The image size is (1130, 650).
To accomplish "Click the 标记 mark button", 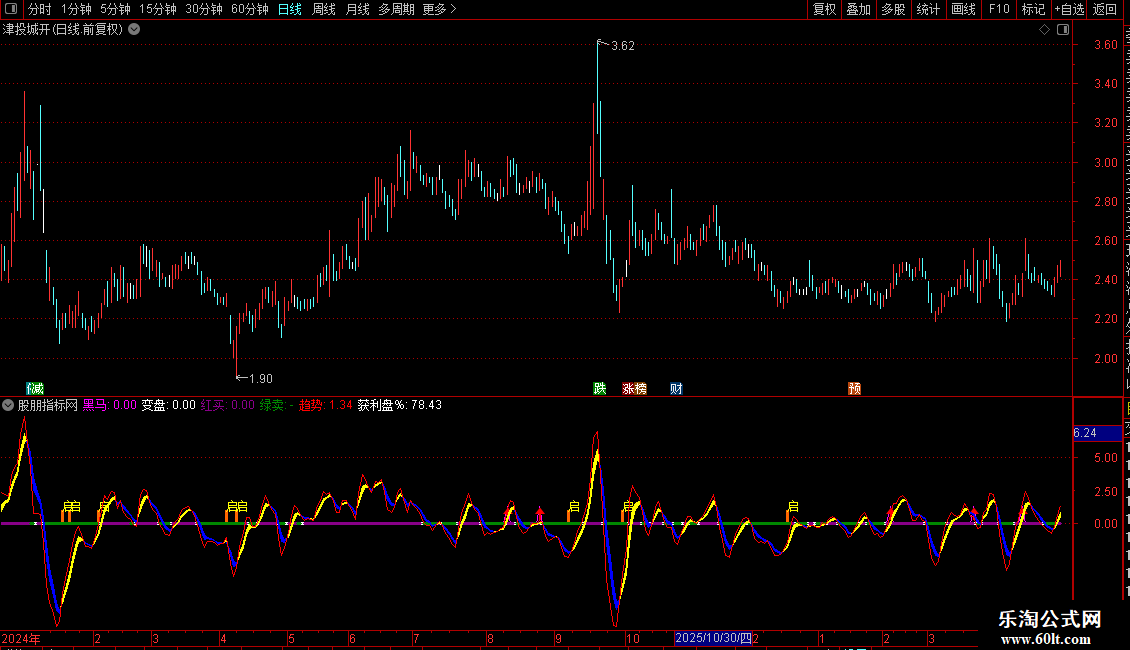I will coord(1033,9).
